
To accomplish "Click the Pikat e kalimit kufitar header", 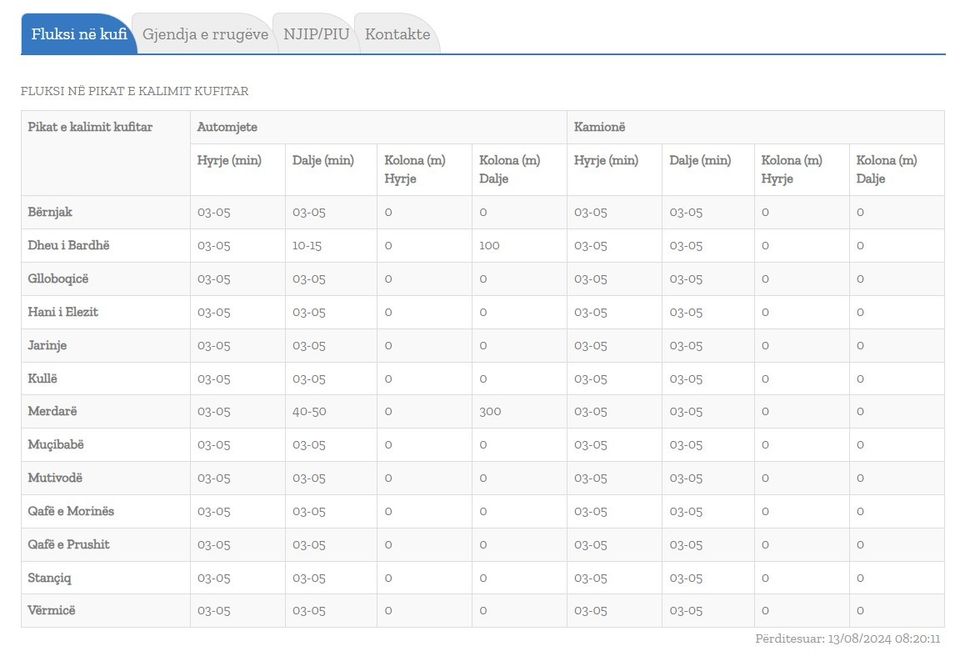I will pyautogui.click(x=90, y=127).
